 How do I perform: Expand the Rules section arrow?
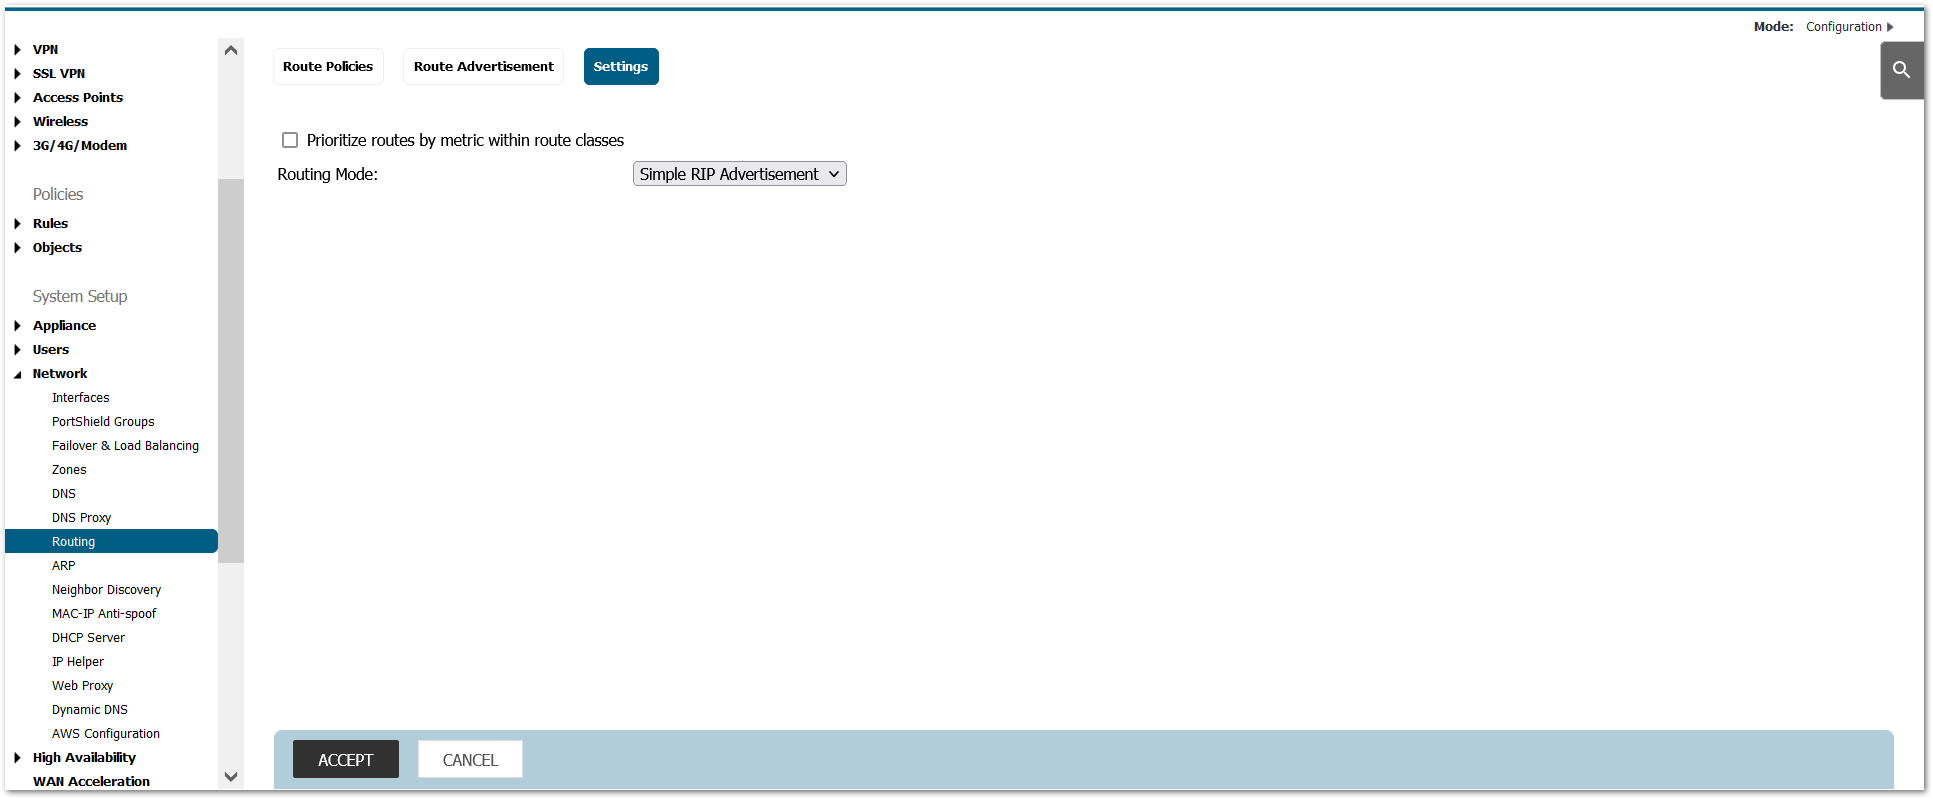(x=17, y=224)
